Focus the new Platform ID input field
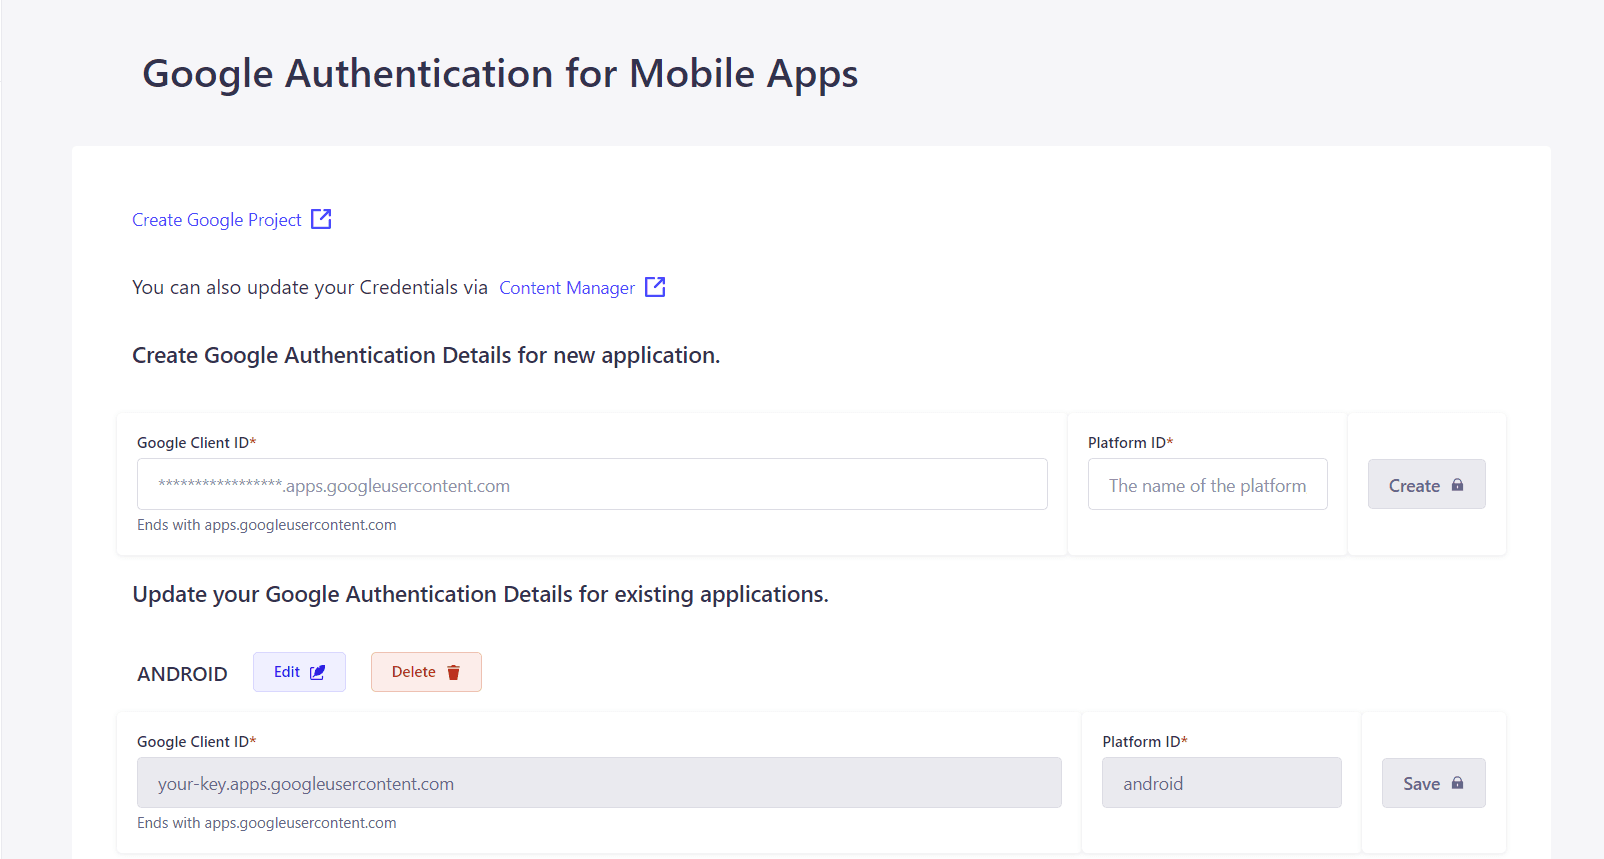1604x859 pixels. click(1207, 485)
